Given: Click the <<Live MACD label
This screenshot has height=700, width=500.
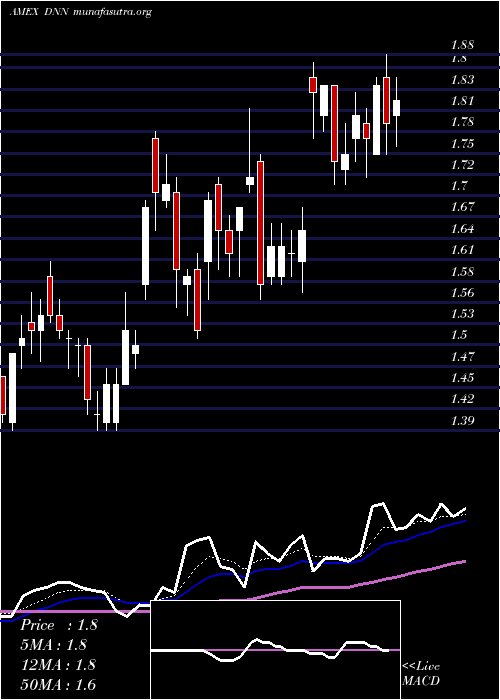Looking at the screenshot, I should pos(421,674).
